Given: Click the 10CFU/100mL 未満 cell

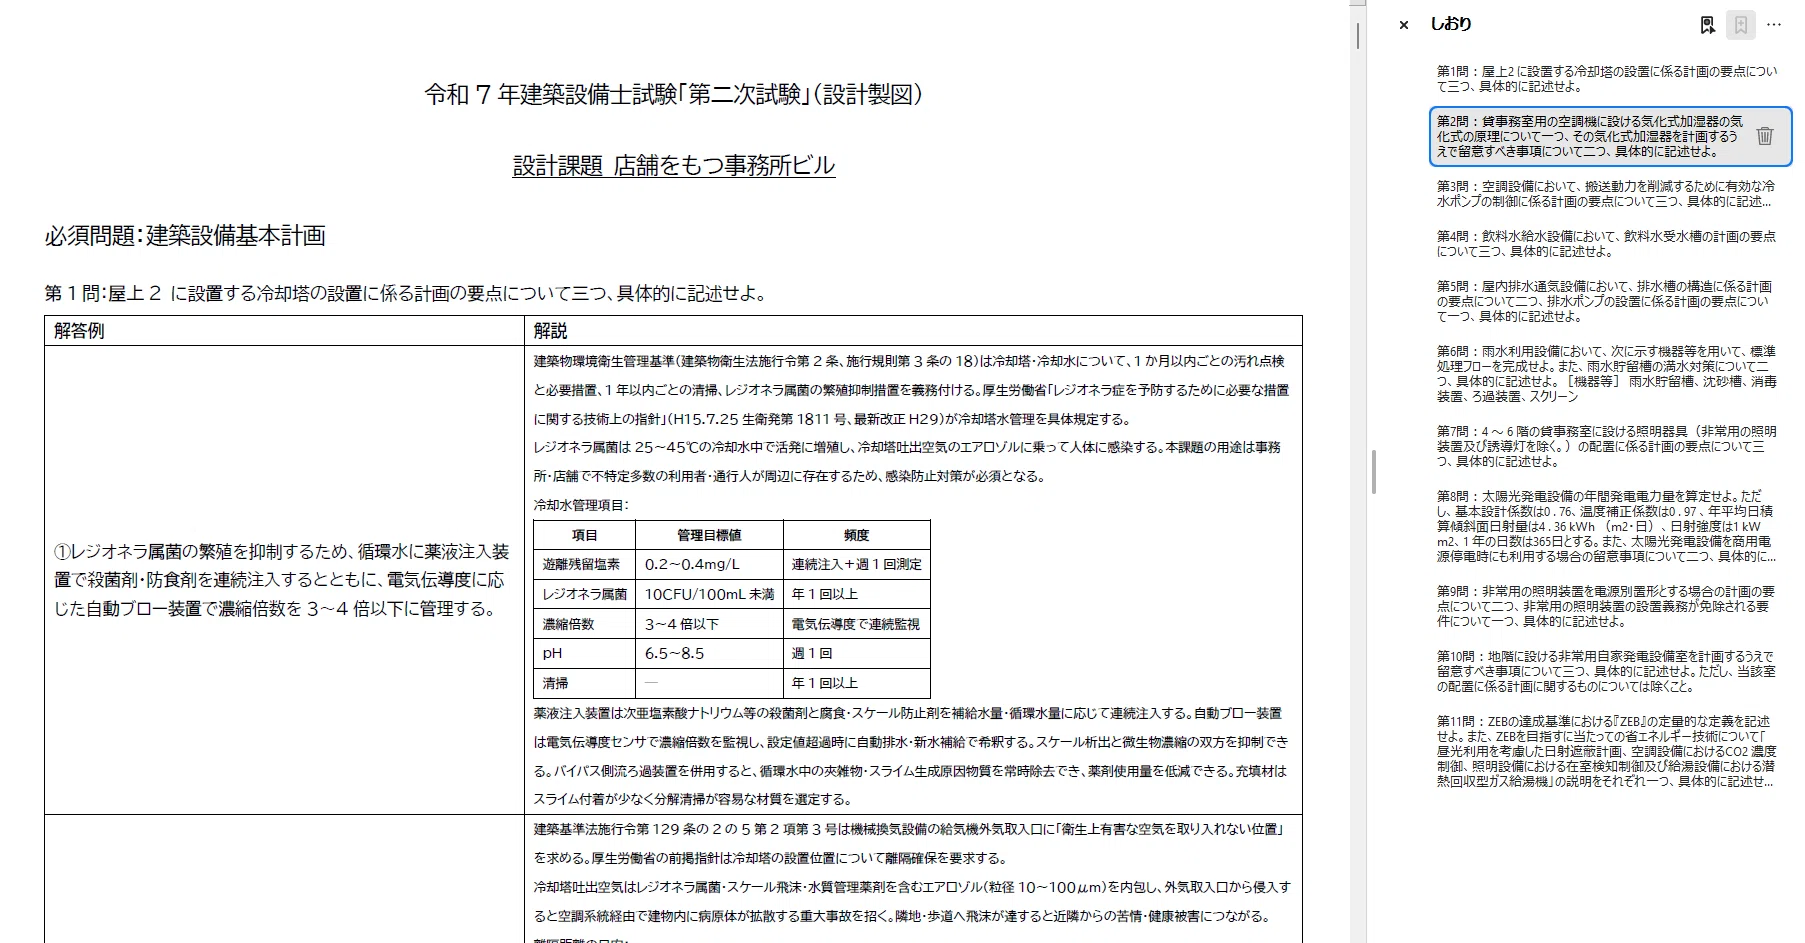Looking at the screenshot, I should pyautogui.click(x=709, y=594).
